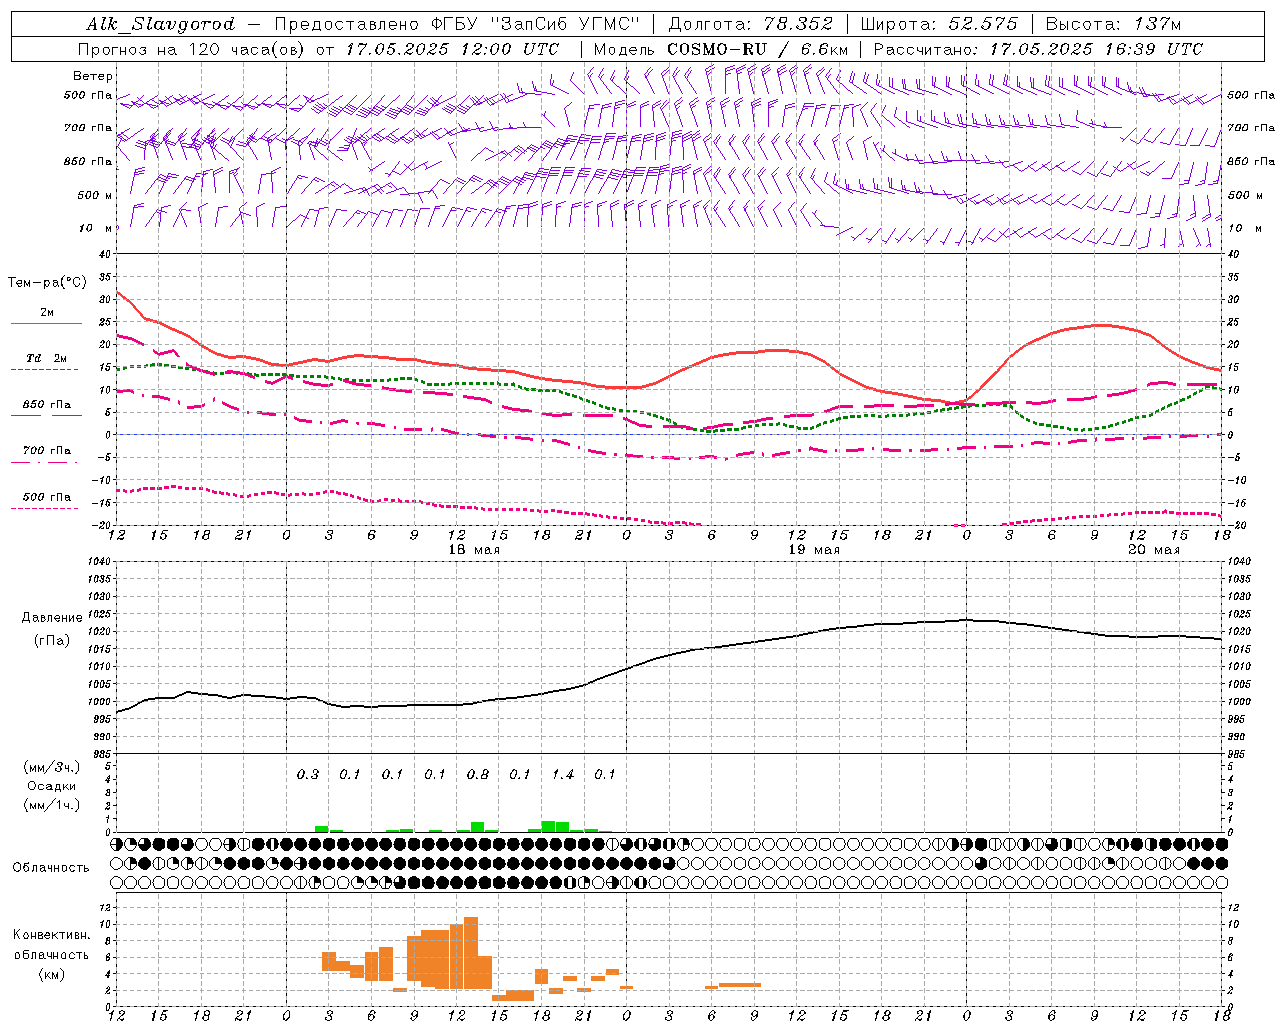This screenshot has height=1024, width=1280.
Task: Click the station title Alk_Slavgorod
Action: [161, 24]
